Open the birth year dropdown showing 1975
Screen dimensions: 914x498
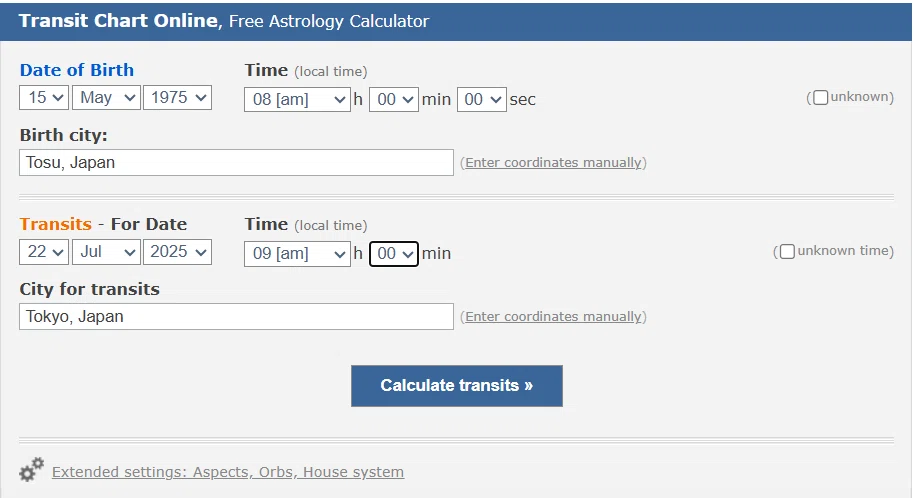(177, 97)
